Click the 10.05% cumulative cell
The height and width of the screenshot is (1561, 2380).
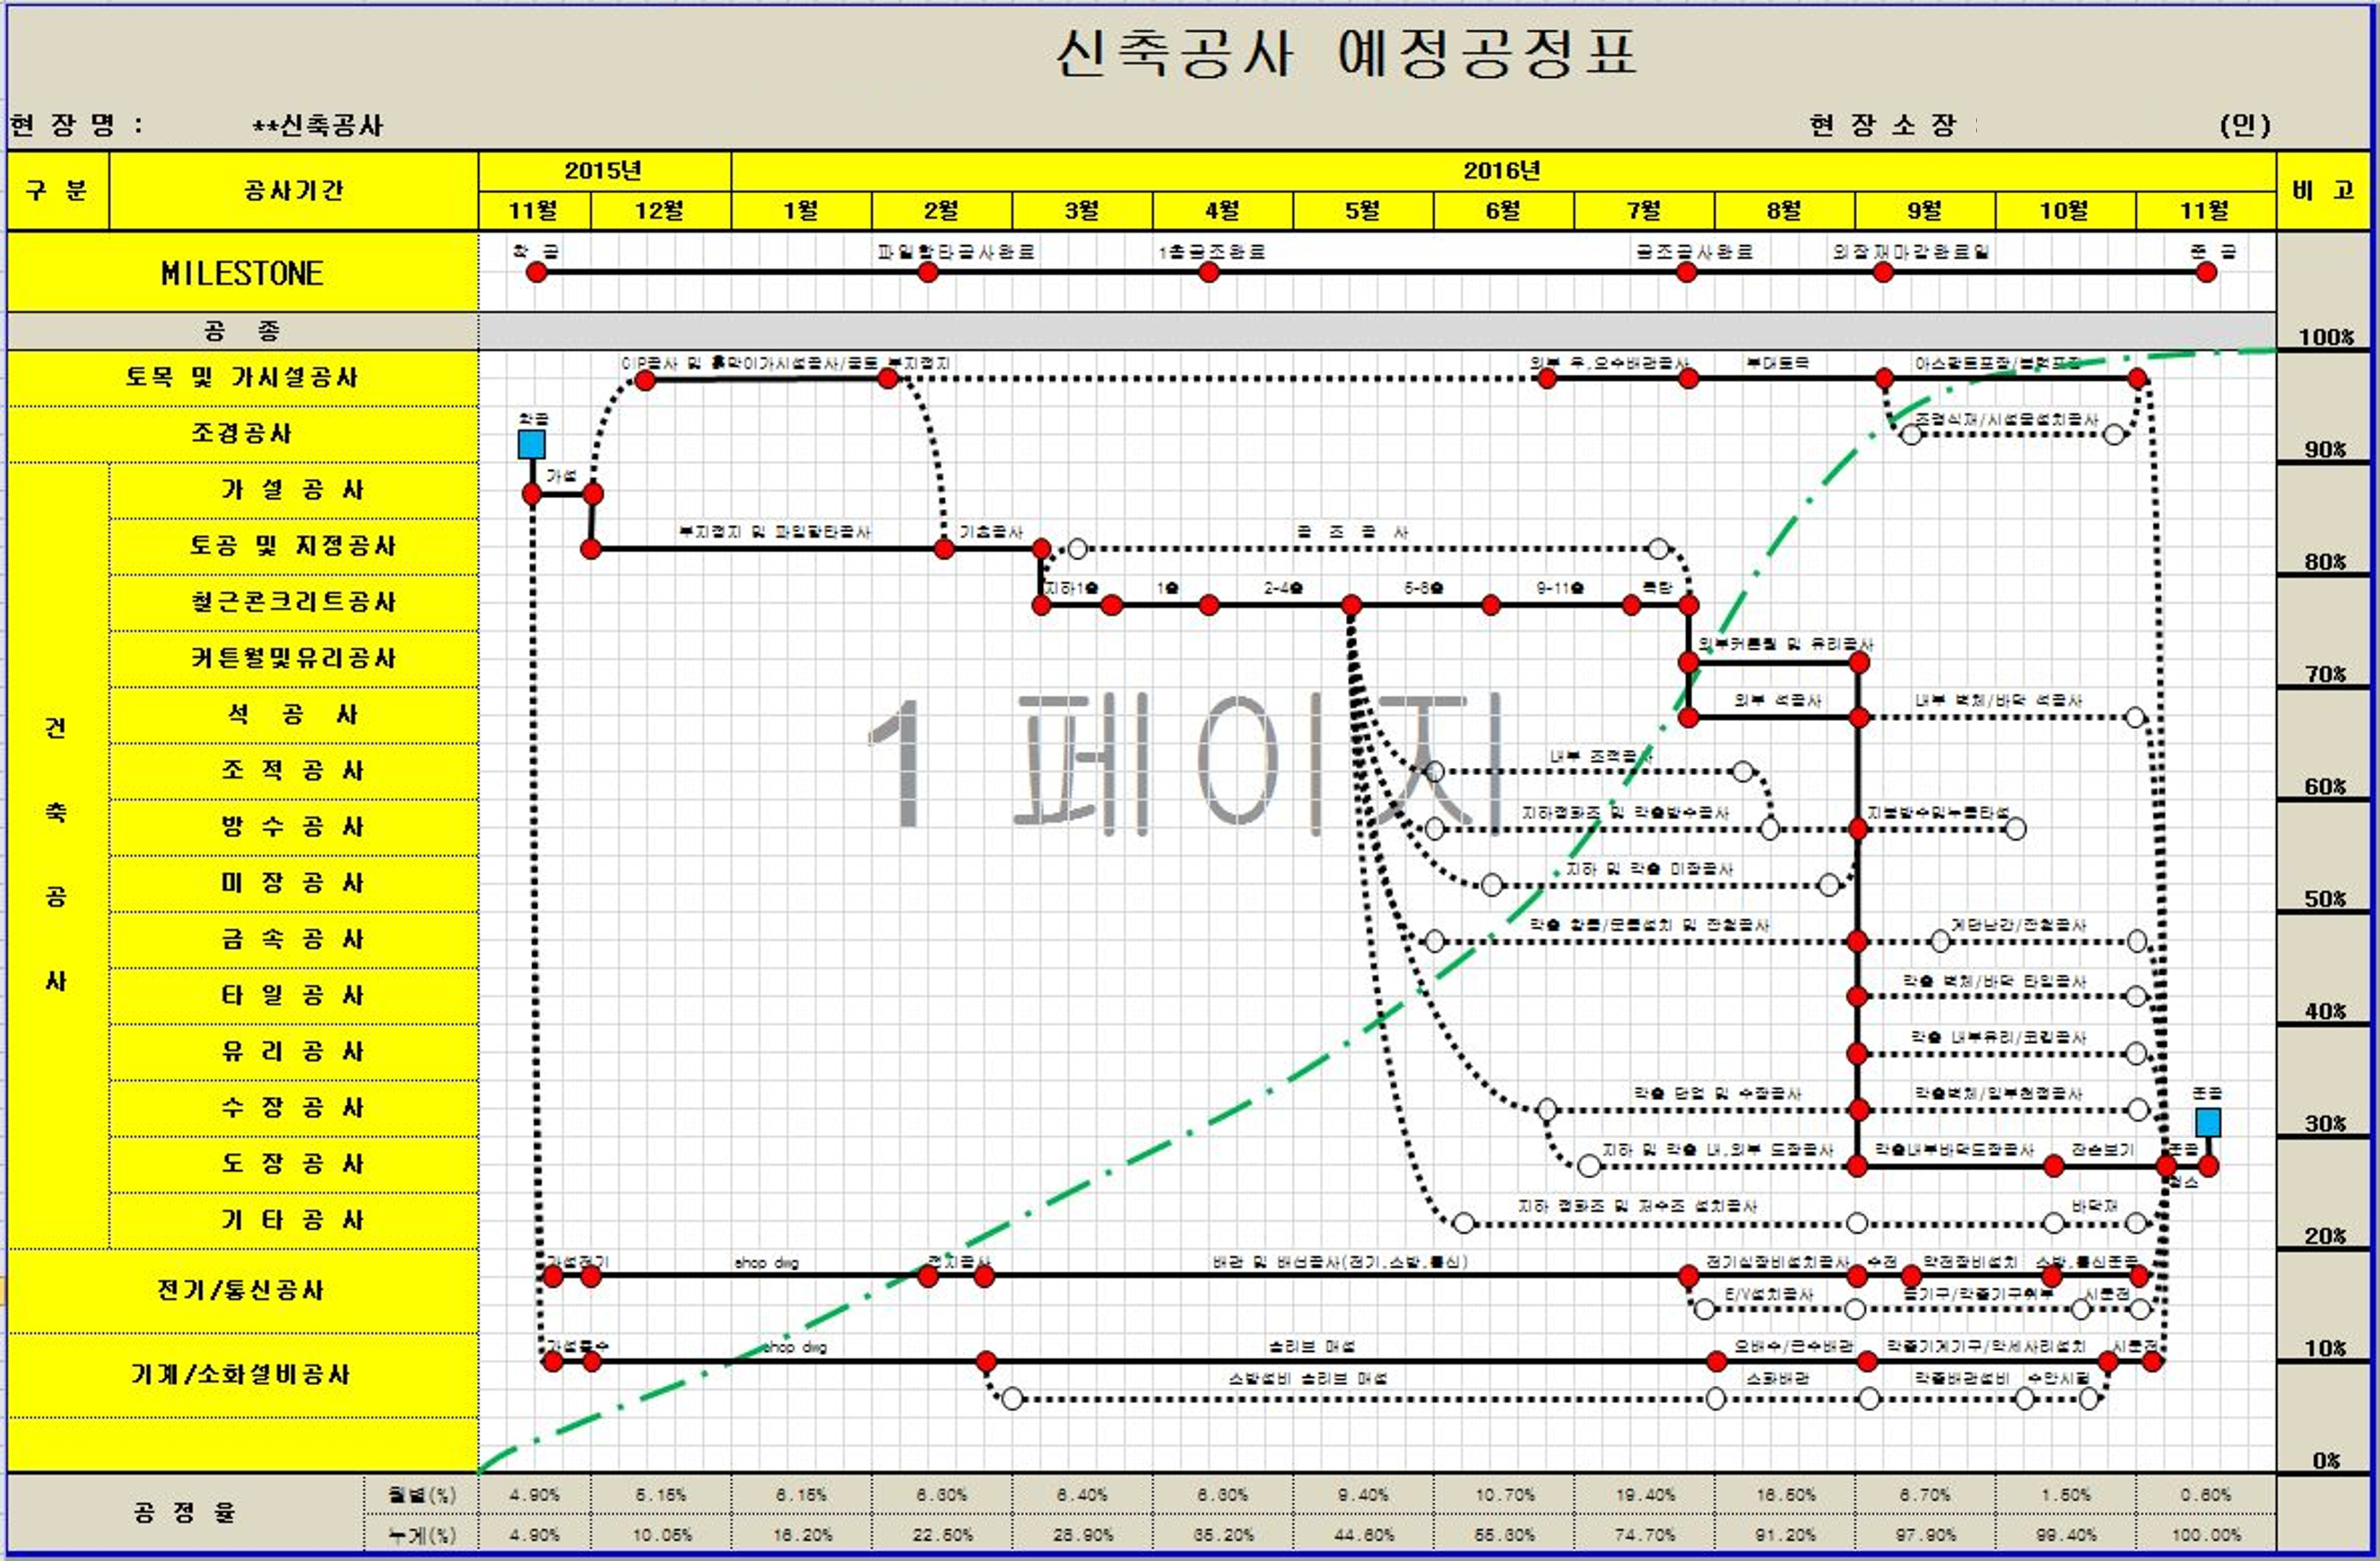[661, 1534]
